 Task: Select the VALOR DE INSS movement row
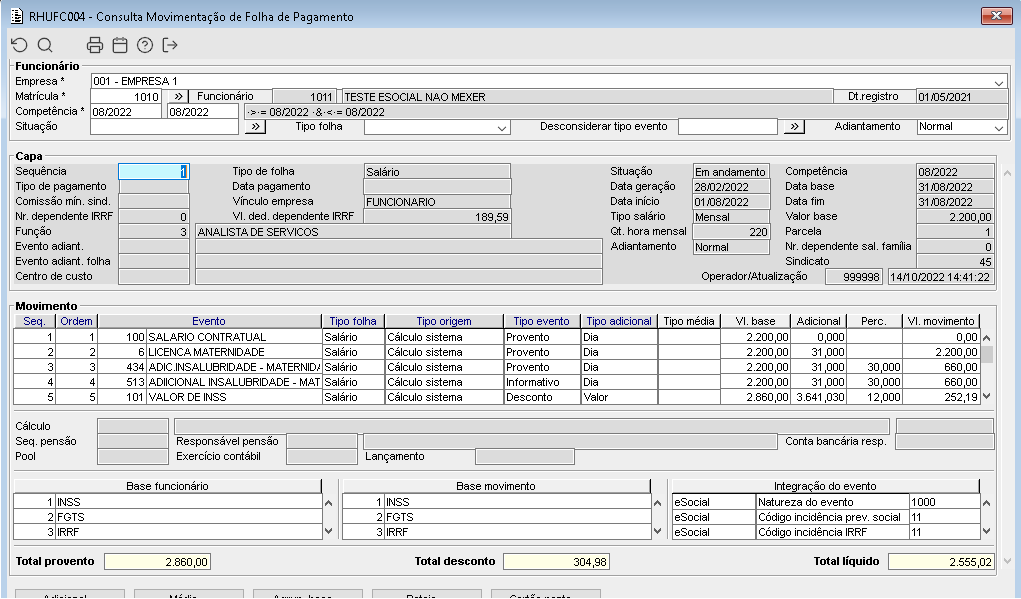(x=235, y=397)
